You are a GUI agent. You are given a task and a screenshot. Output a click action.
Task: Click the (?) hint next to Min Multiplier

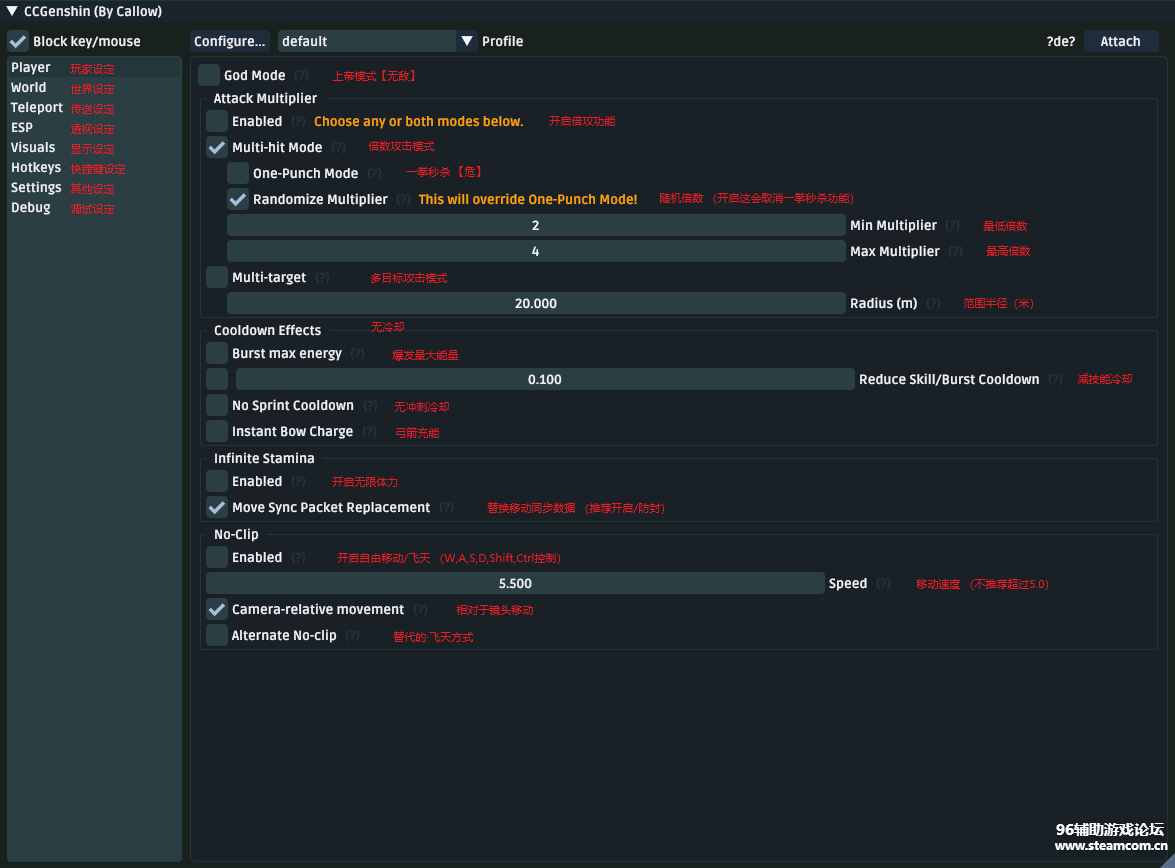952,226
